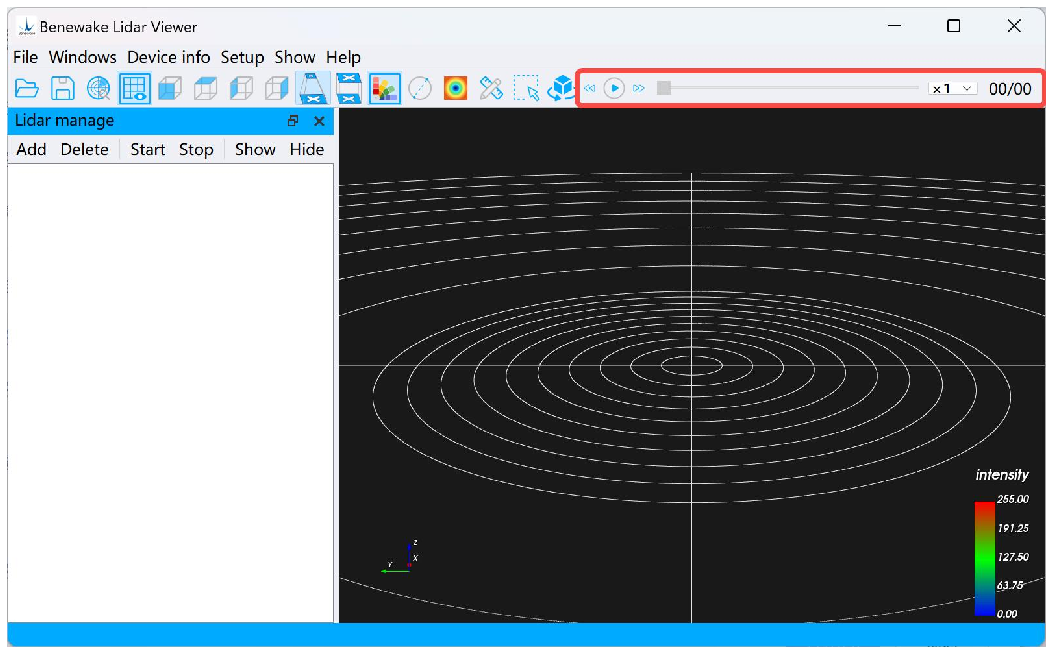
Task: Click the 255.00 intensity label
Action: (x=1013, y=499)
